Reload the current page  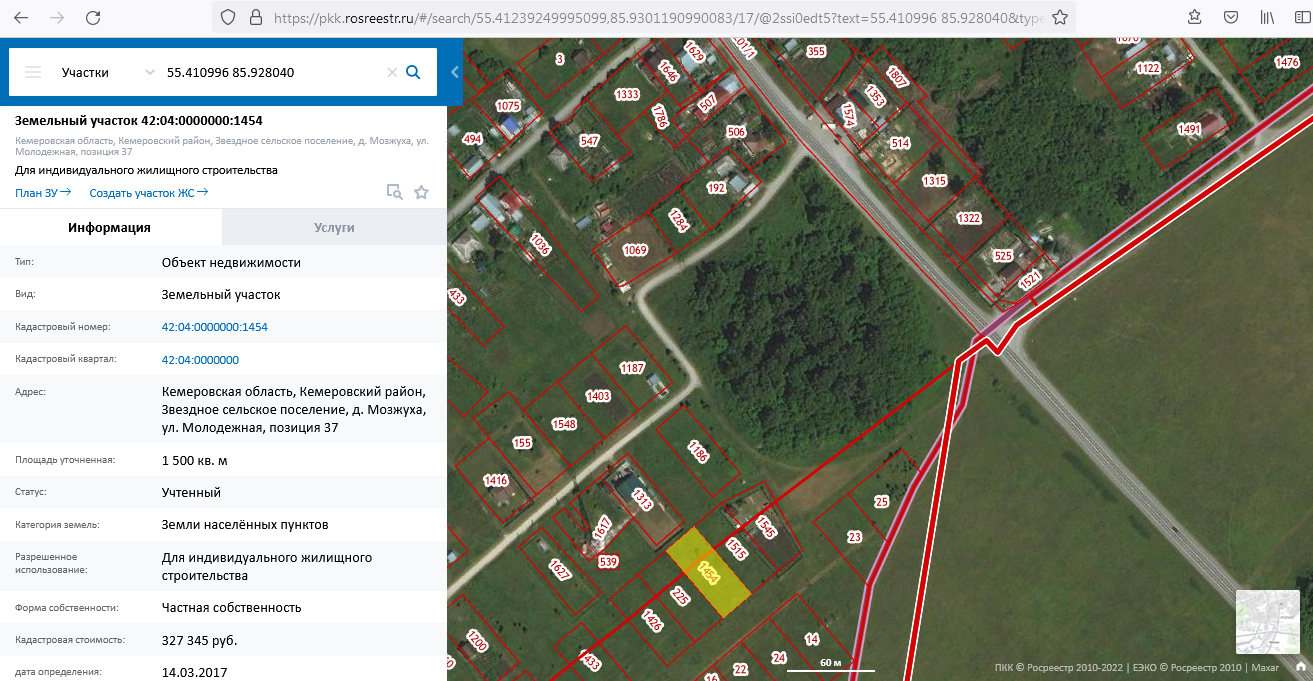(93, 18)
